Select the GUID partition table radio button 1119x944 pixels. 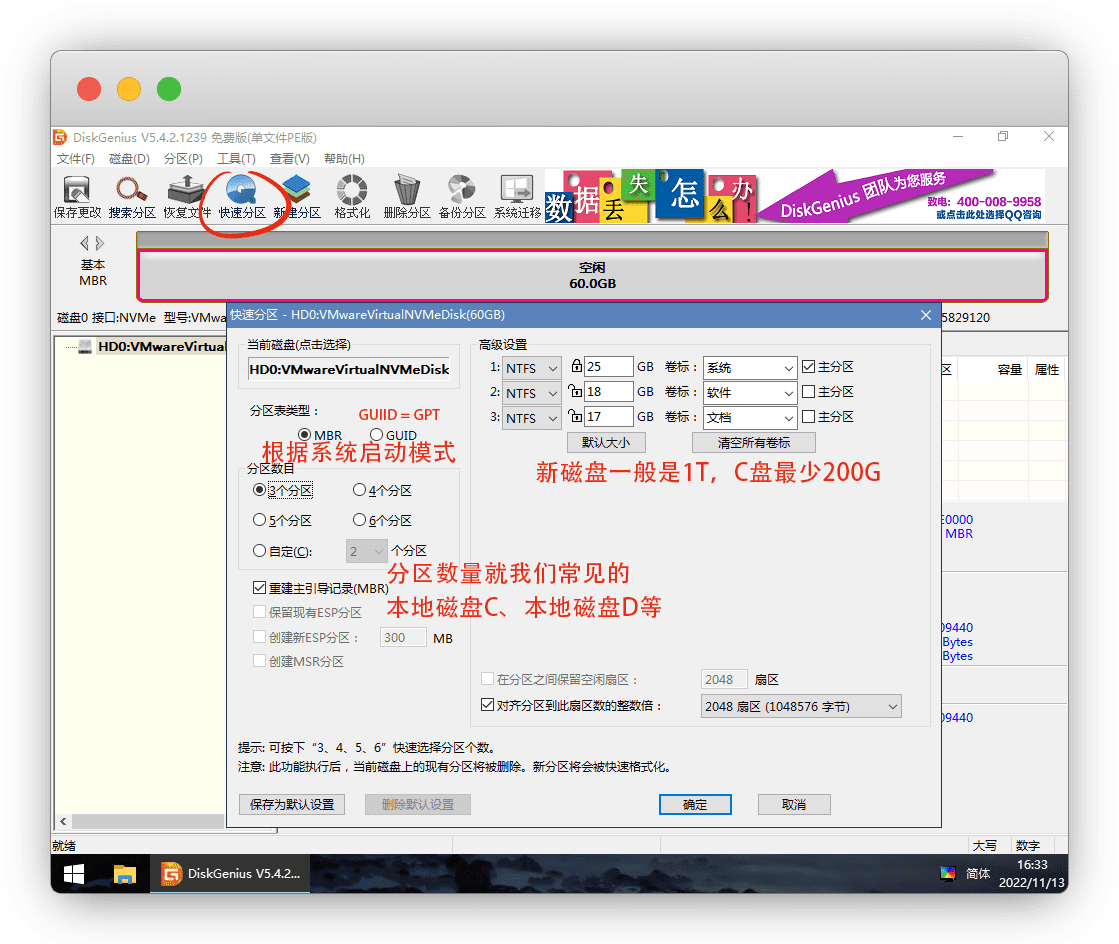[x=377, y=435]
